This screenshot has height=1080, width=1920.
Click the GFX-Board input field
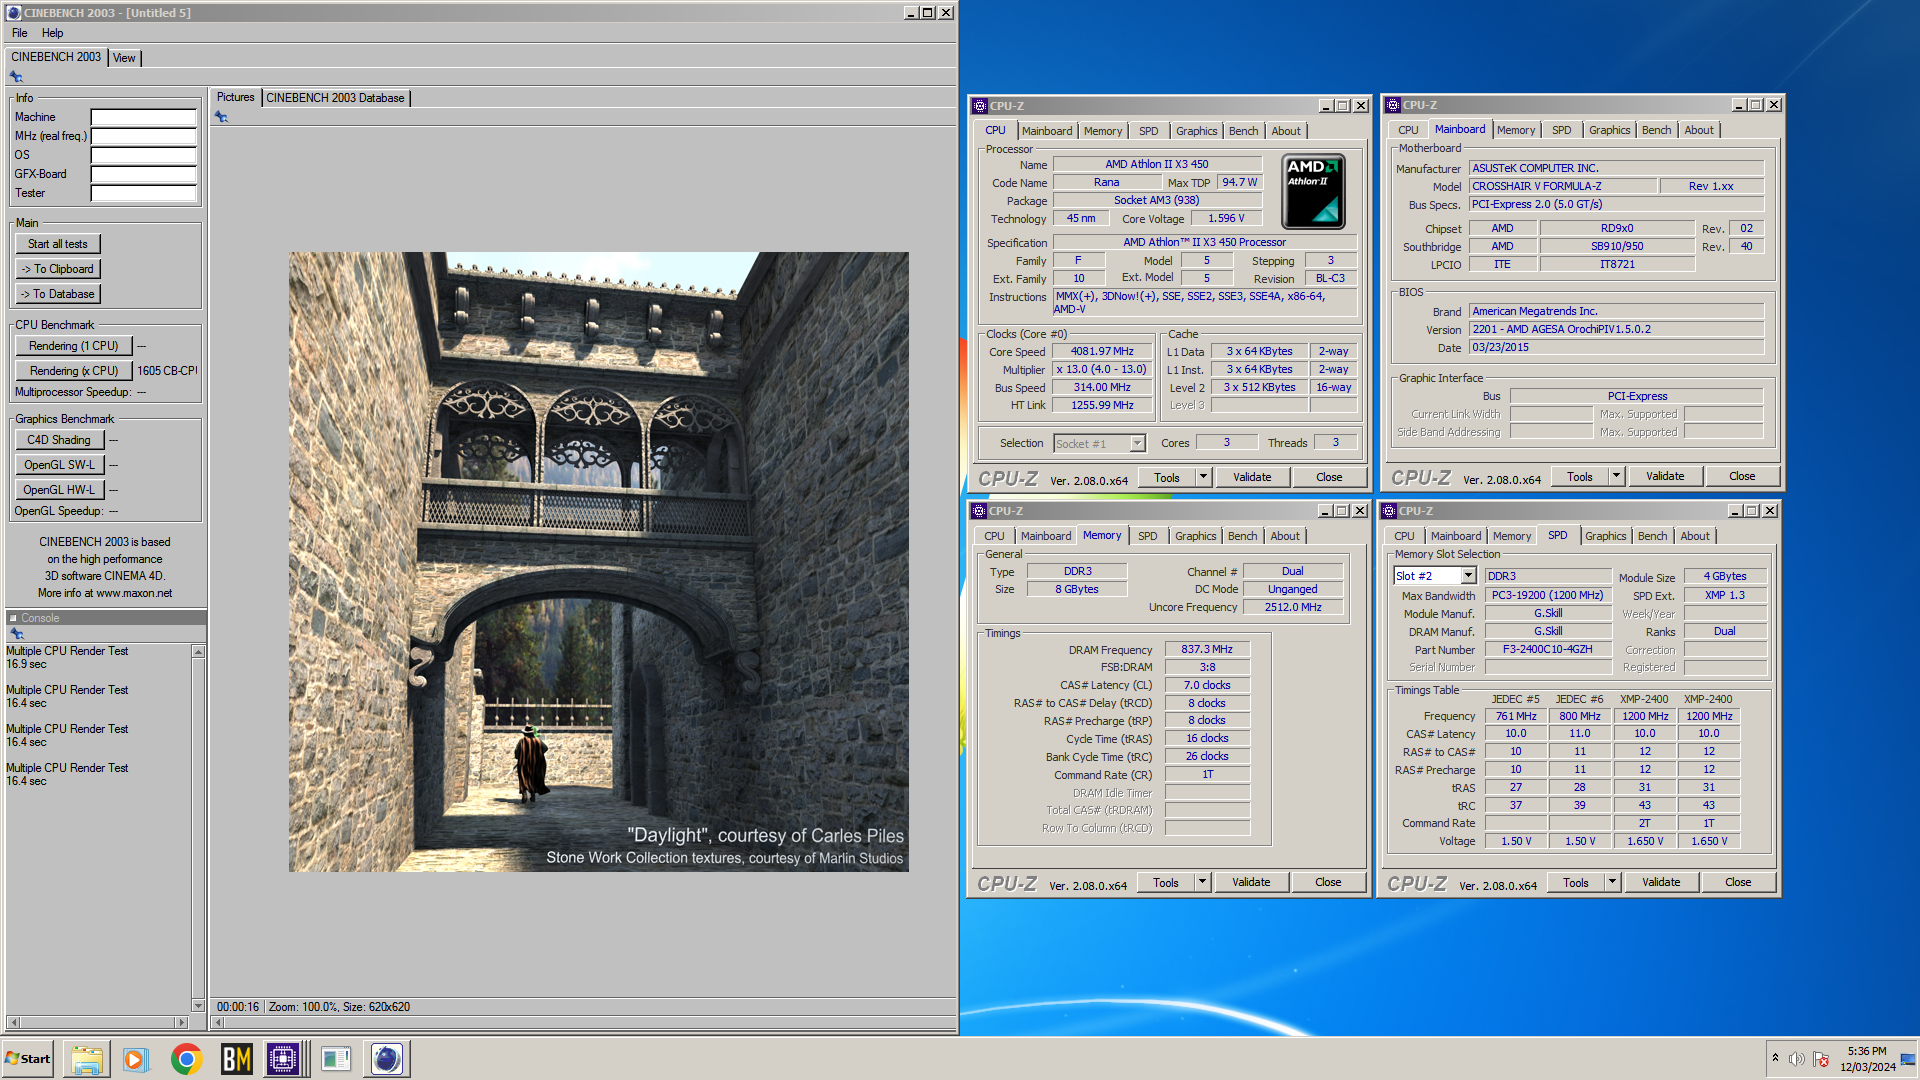coord(144,174)
